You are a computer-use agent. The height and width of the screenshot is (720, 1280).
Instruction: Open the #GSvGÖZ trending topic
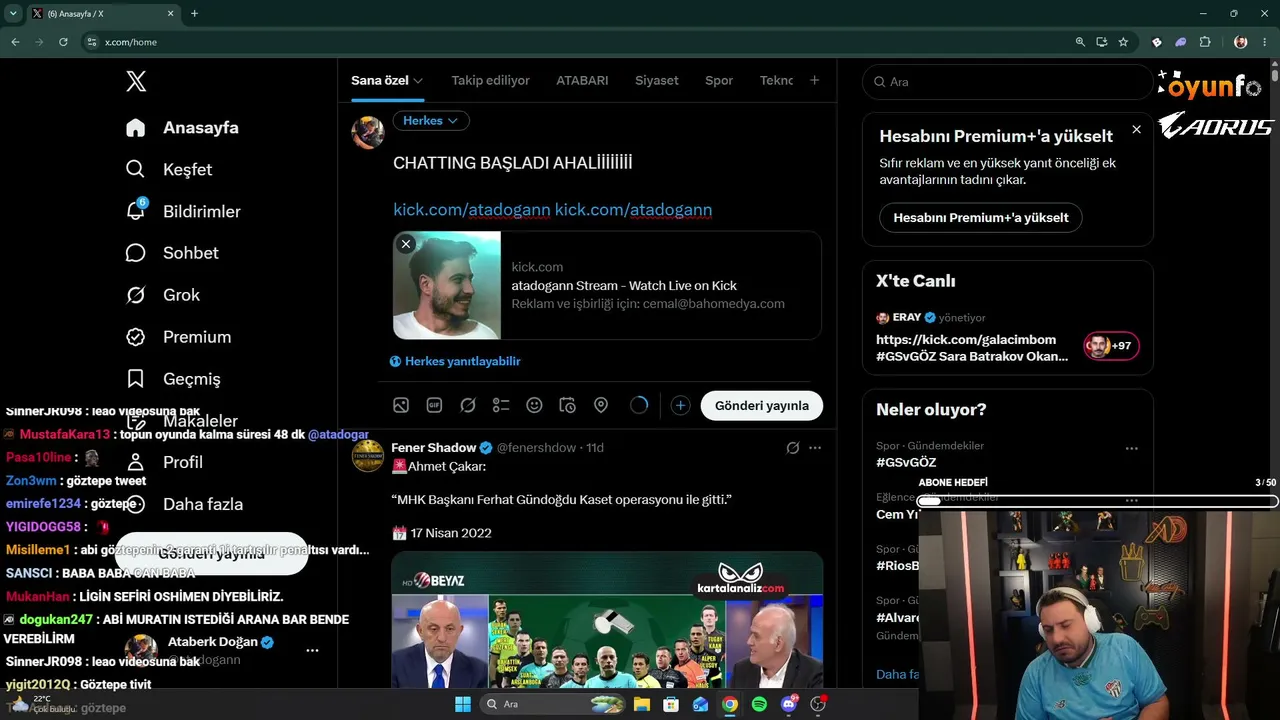pyautogui.click(x=906, y=462)
